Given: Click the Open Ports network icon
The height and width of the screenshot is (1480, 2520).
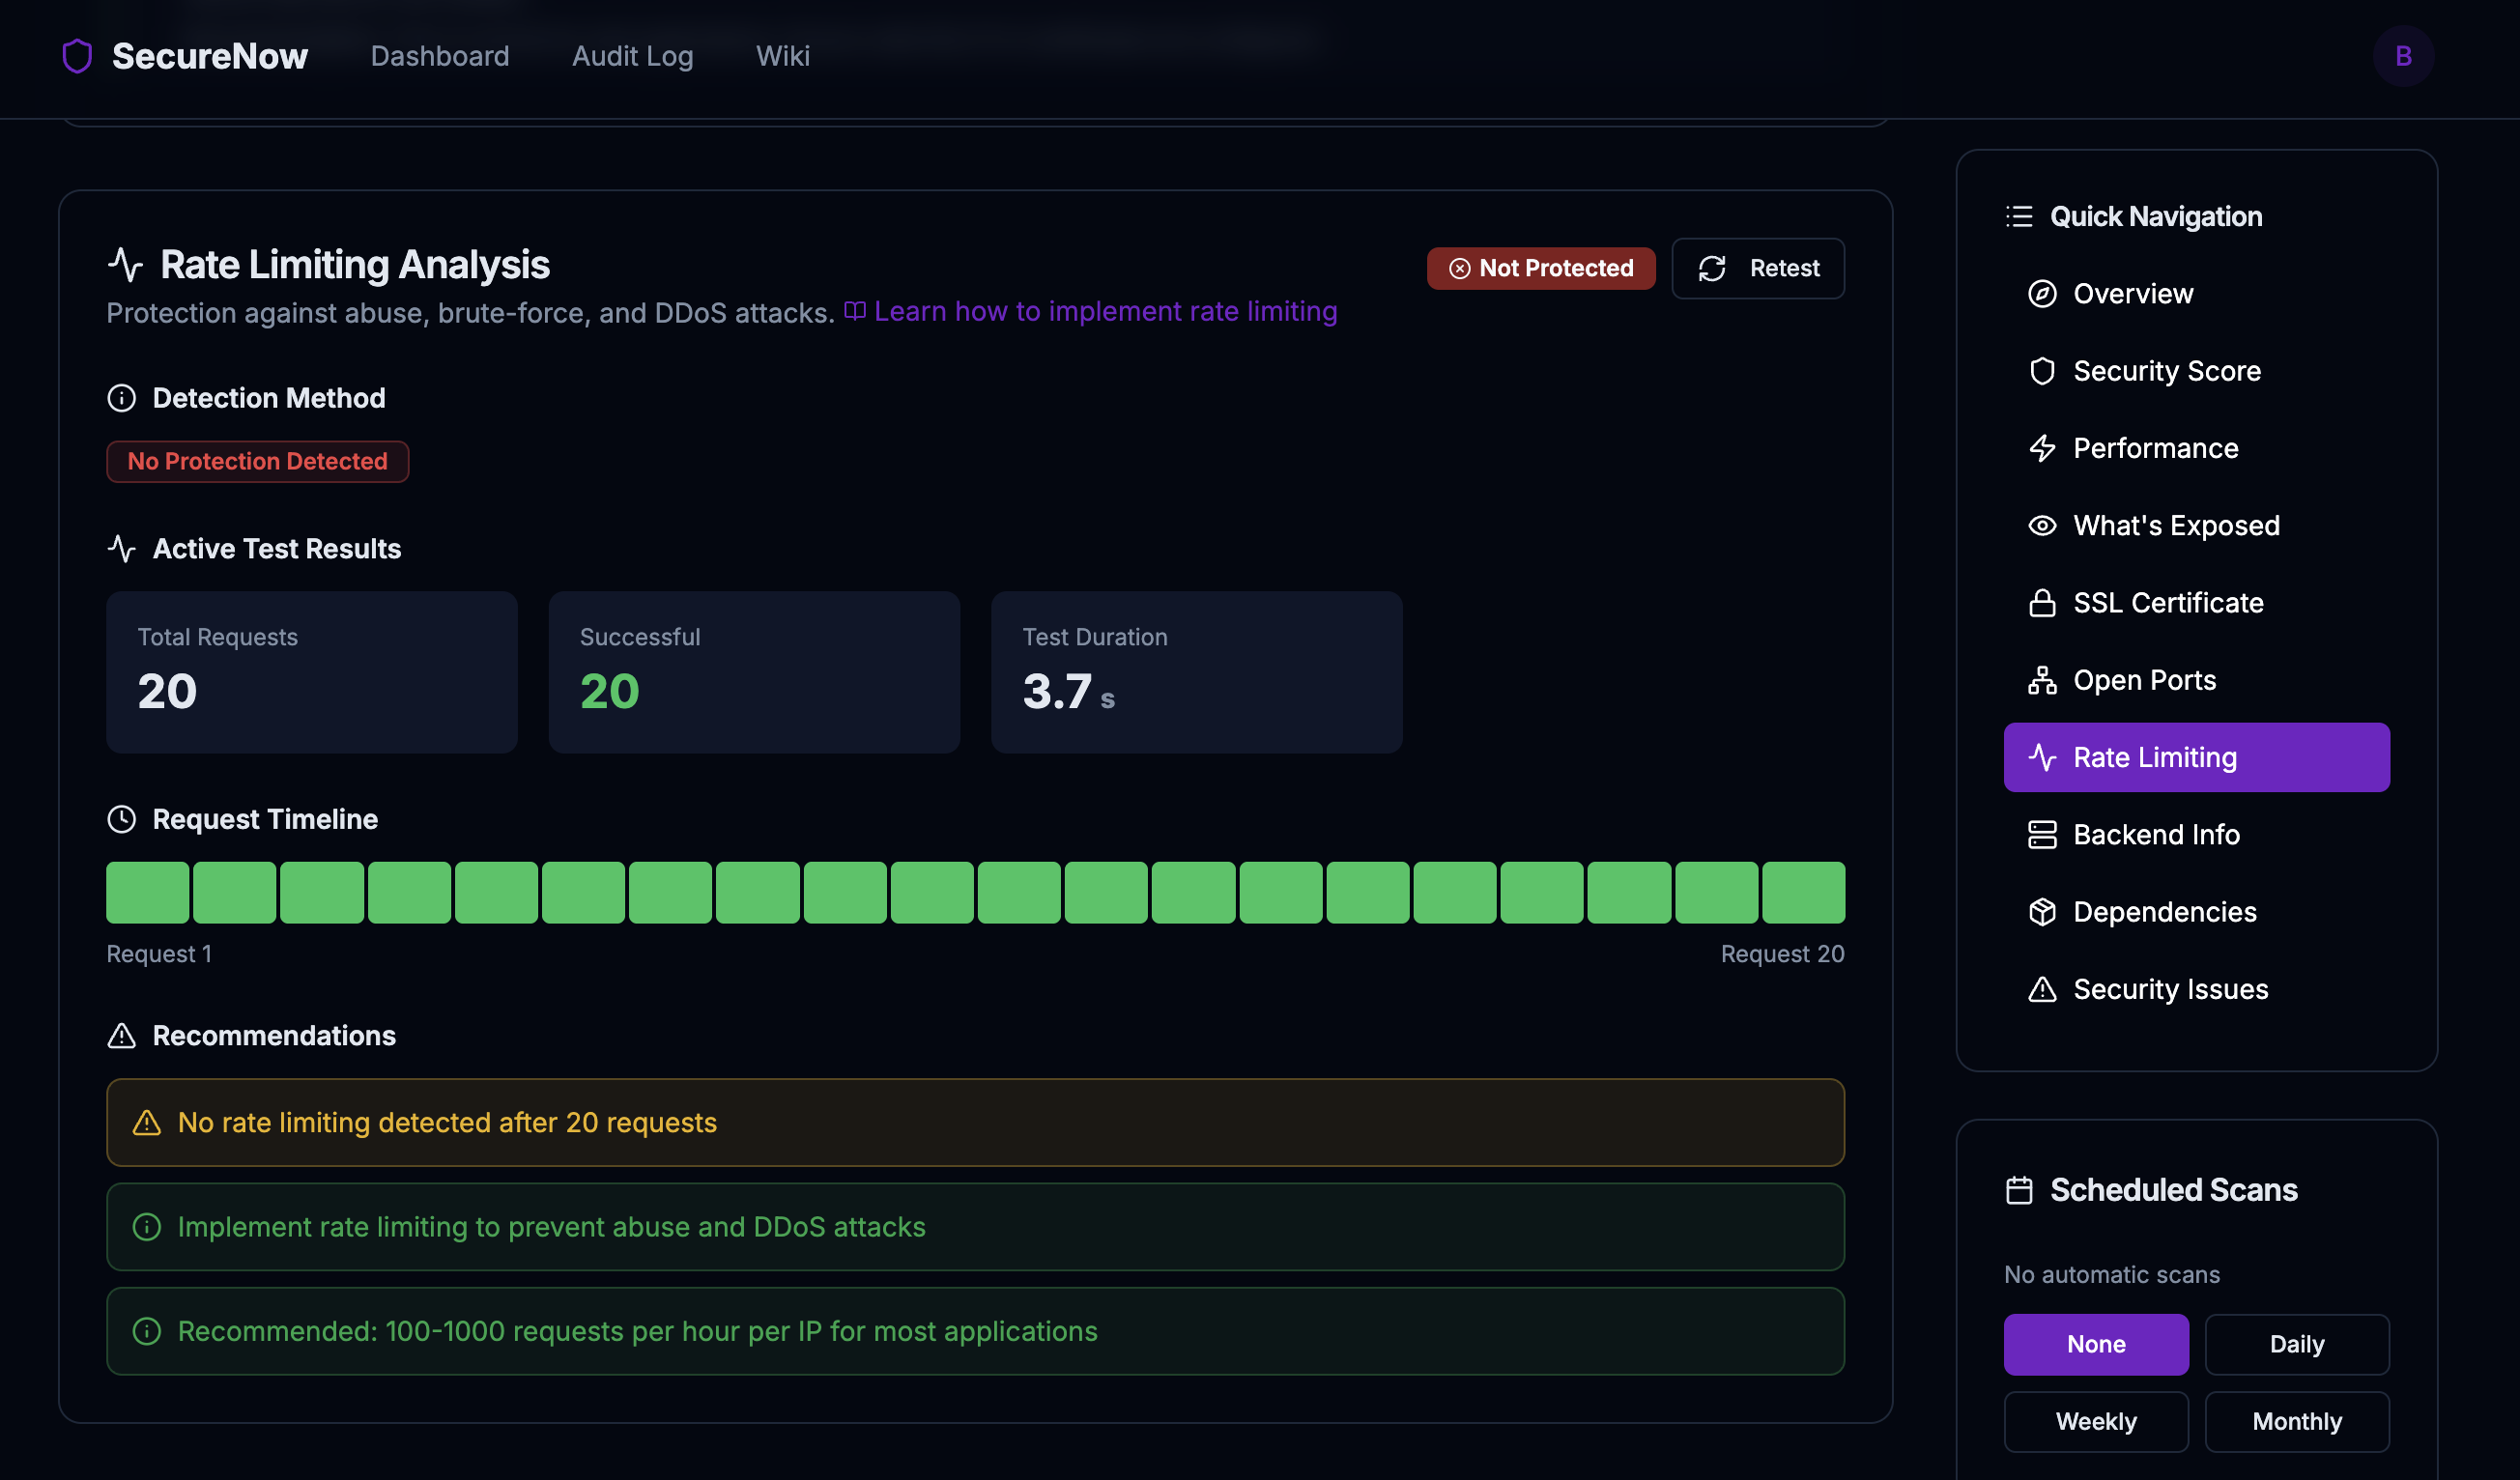Looking at the screenshot, I should pyautogui.click(x=2042, y=680).
